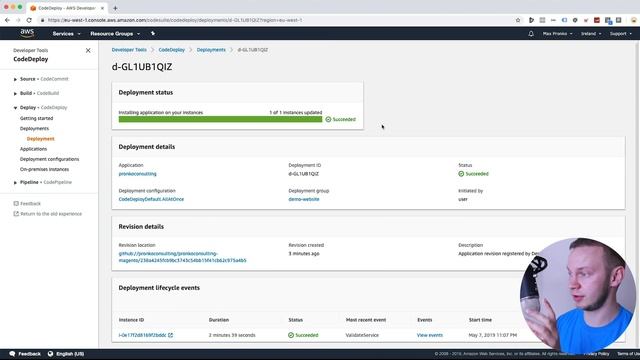Image resolution: width=640 pixels, height=360 pixels.
Task: Click the 'May 7, 2019 11:07 PM' start time
Action: (x=493, y=335)
